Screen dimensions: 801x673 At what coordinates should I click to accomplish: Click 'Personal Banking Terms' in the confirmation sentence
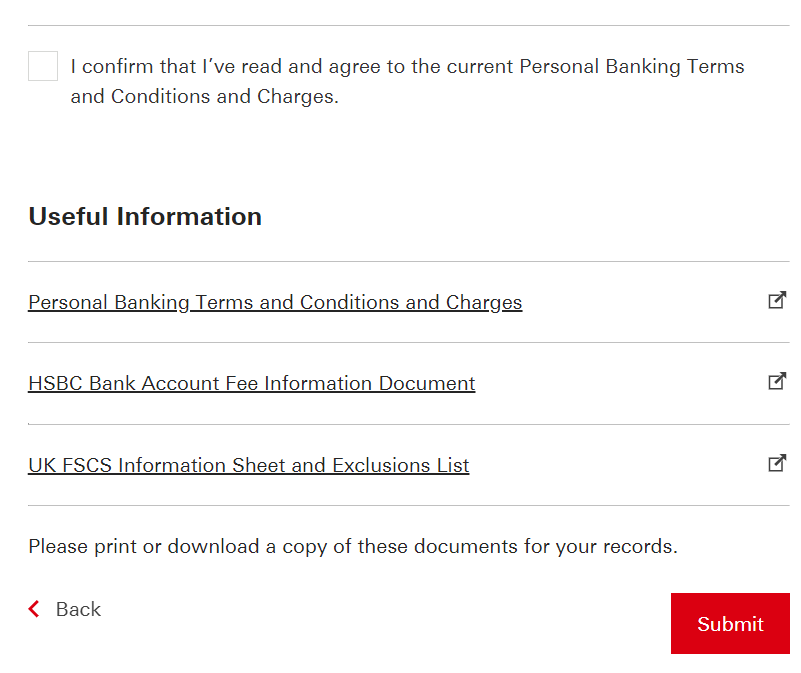(631, 66)
